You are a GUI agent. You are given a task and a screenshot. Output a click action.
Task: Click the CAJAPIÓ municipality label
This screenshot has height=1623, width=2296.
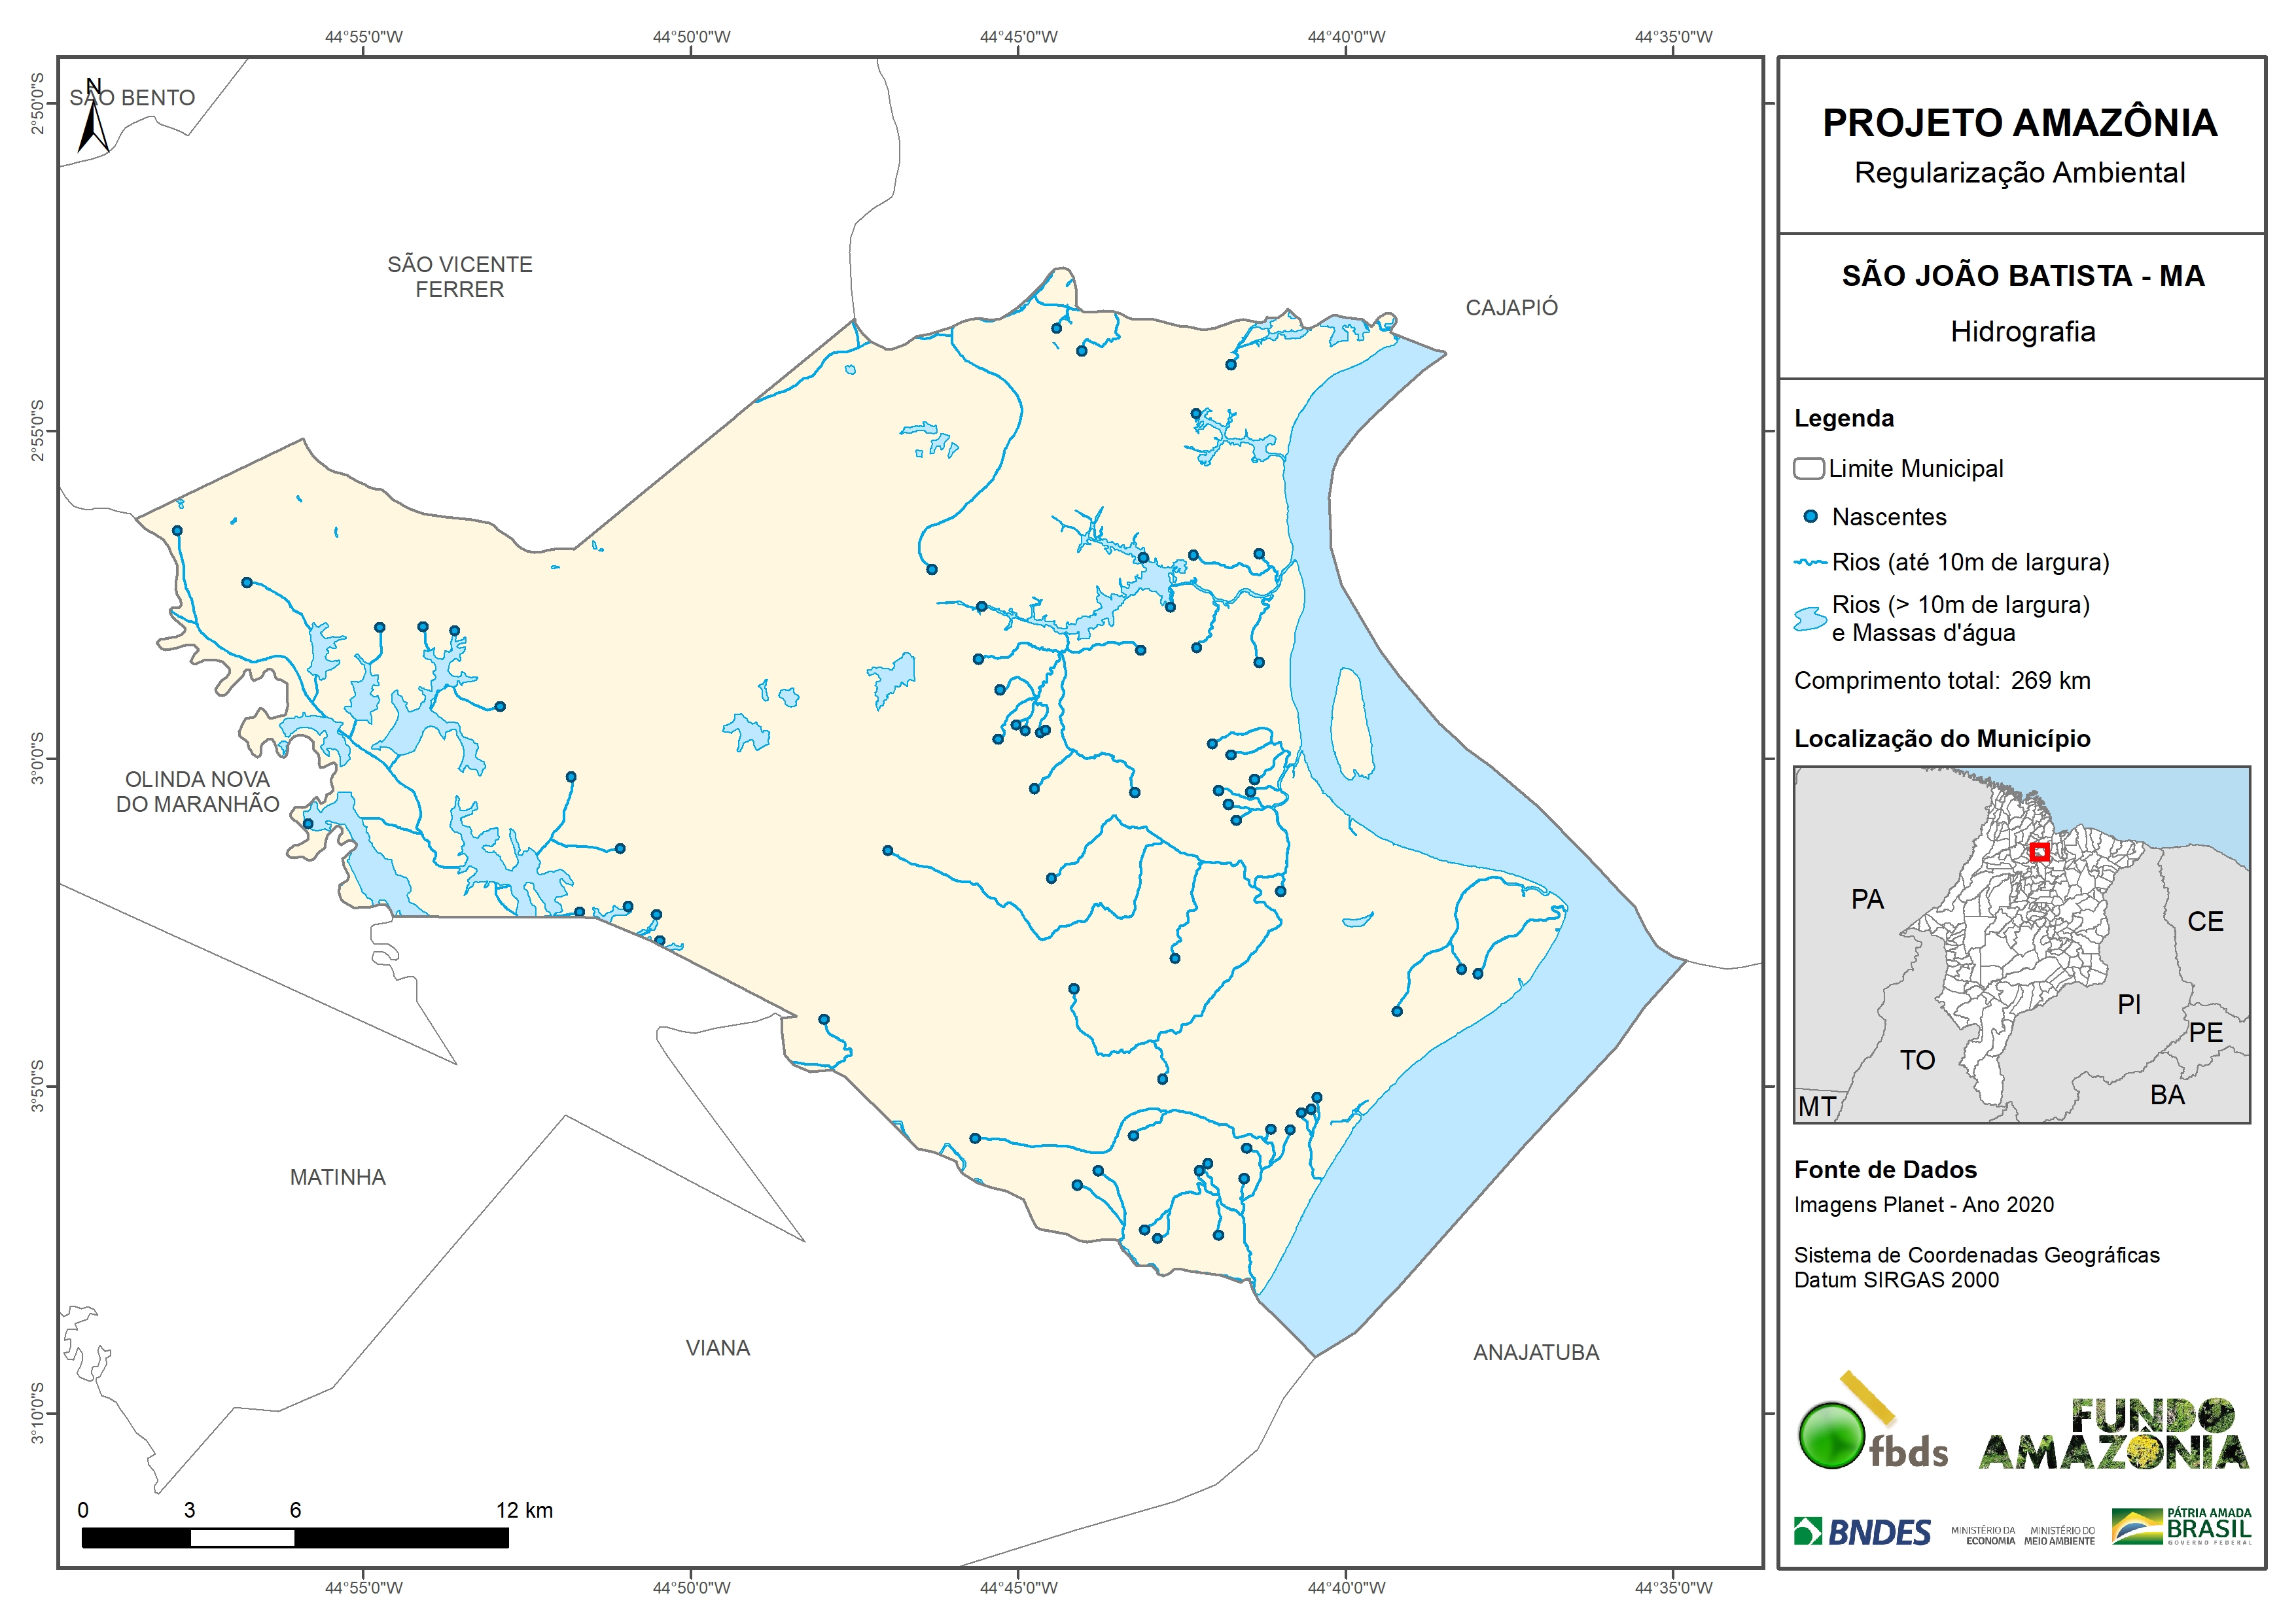point(1511,308)
